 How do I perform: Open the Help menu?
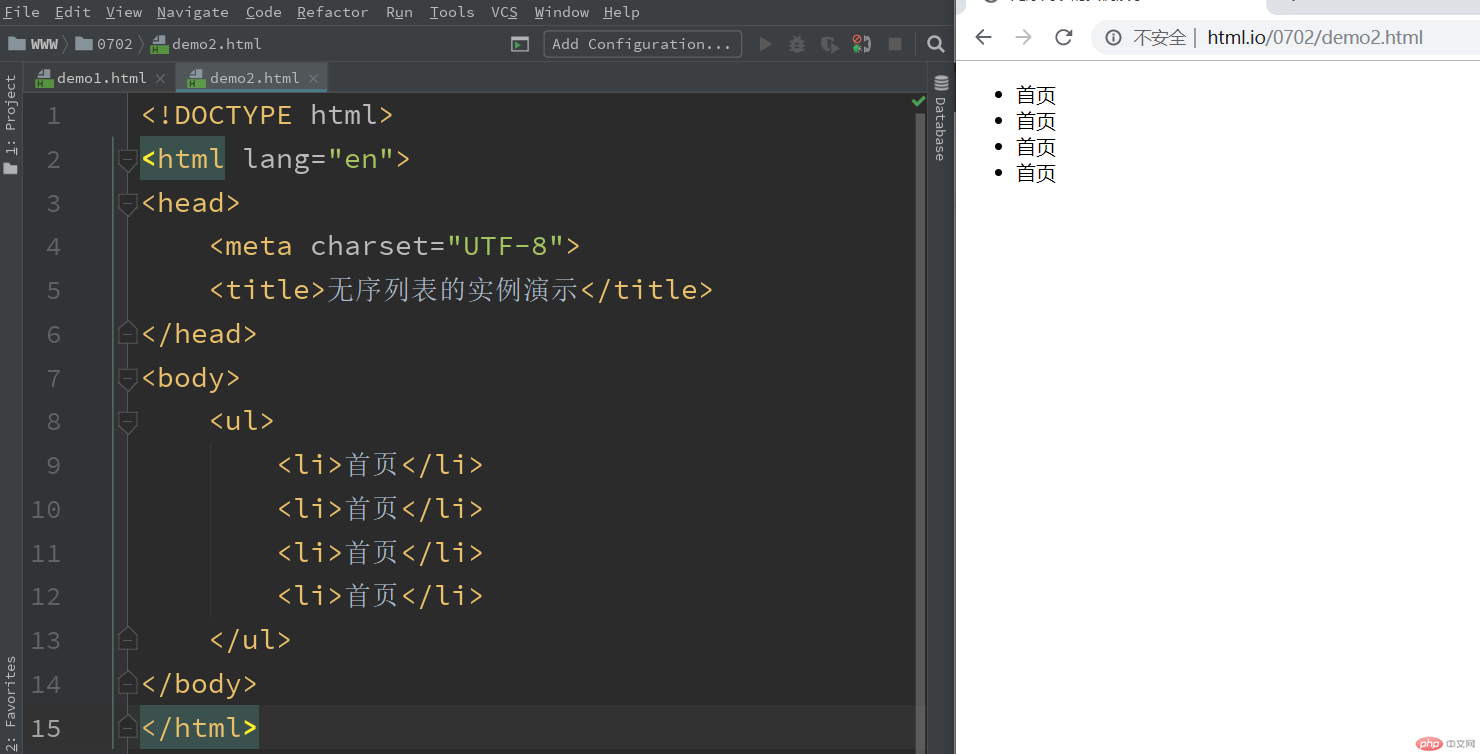coord(621,12)
